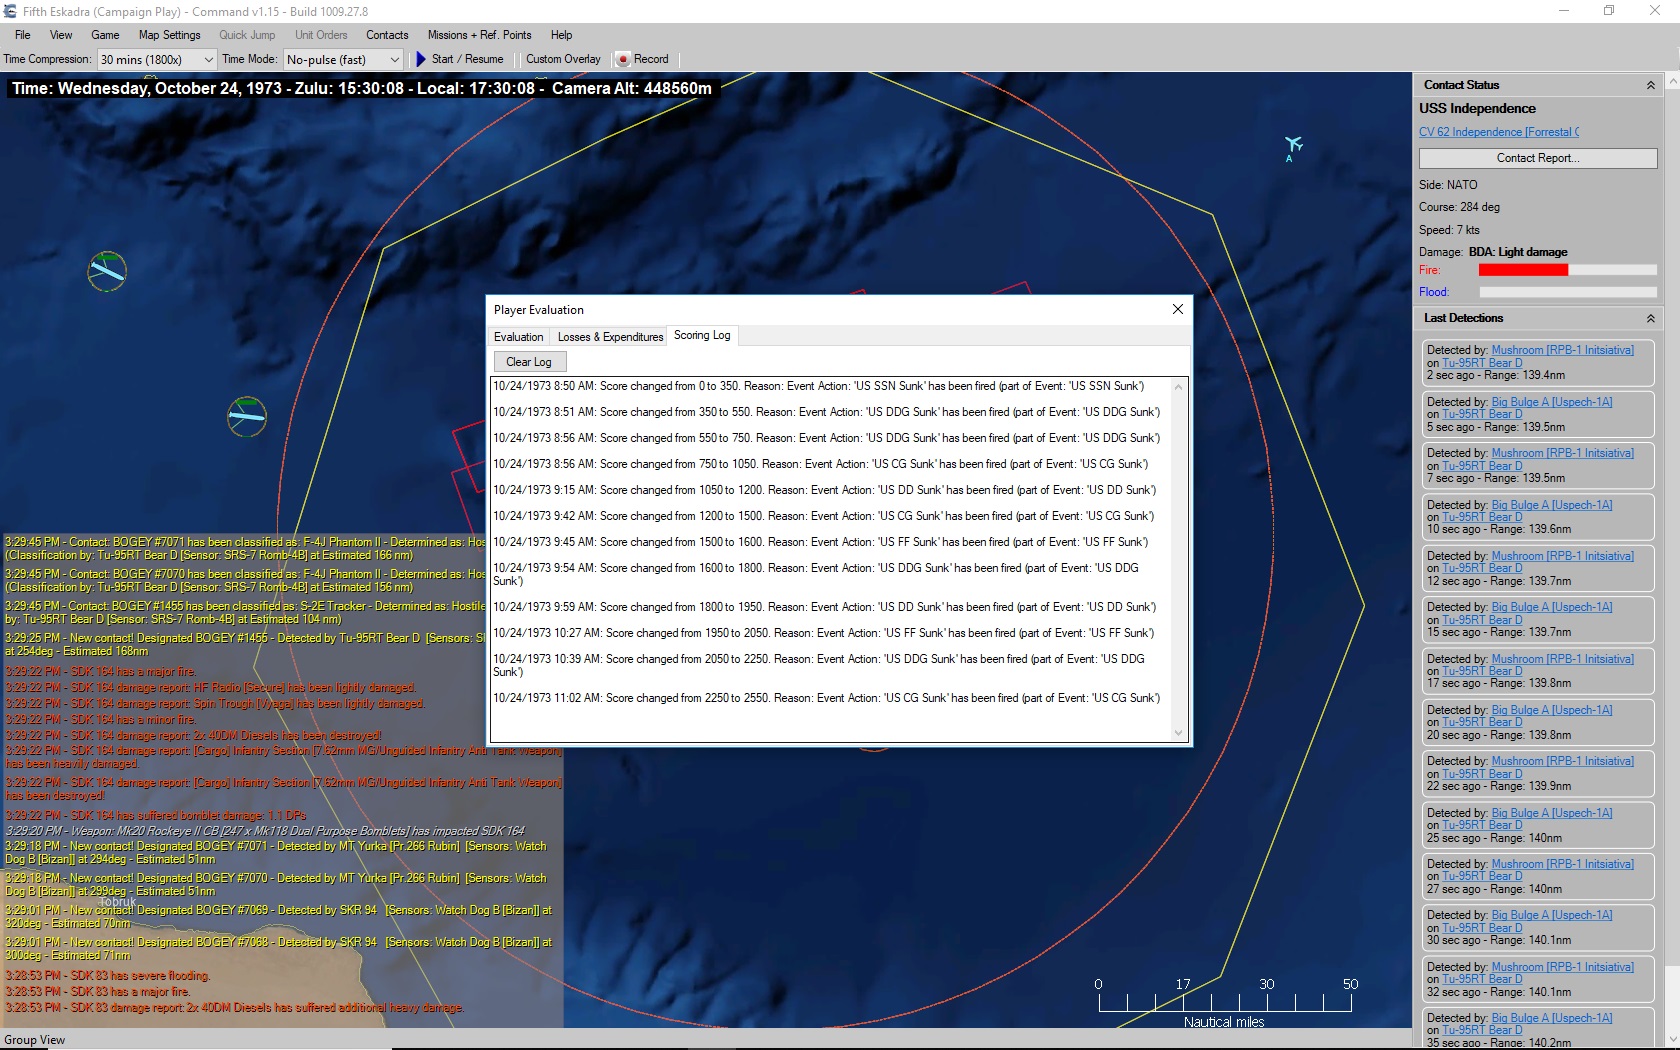The width and height of the screenshot is (1680, 1050).
Task: Collapse the Contact Status panel chevron
Action: tap(1650, 86)
